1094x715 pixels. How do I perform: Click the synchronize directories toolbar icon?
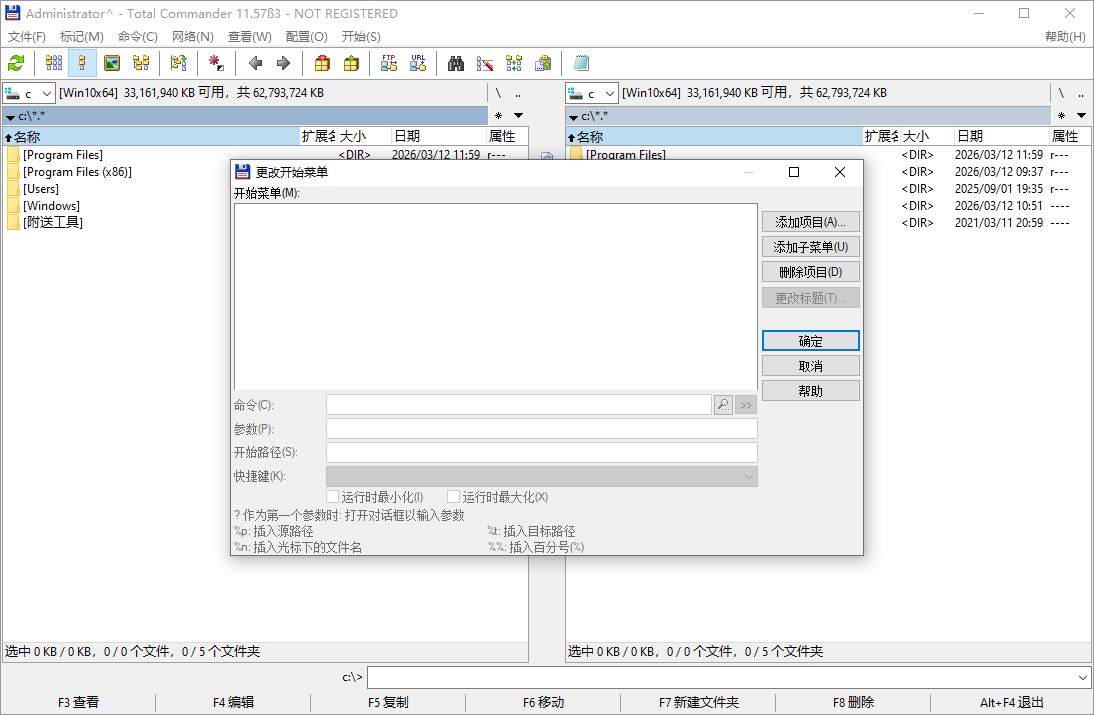[514, 63]
